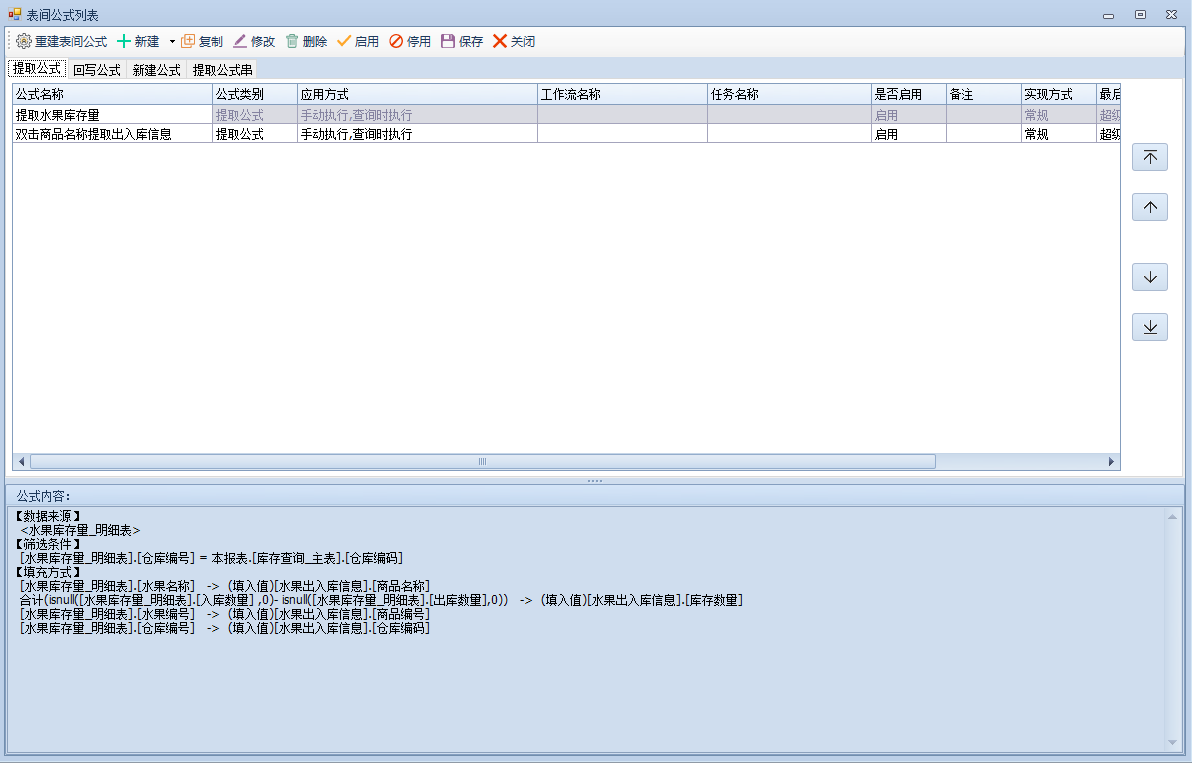Enable formula with 启用 checkmark
This screenshot has height=763, width=1192.
[x=344, y=42]
